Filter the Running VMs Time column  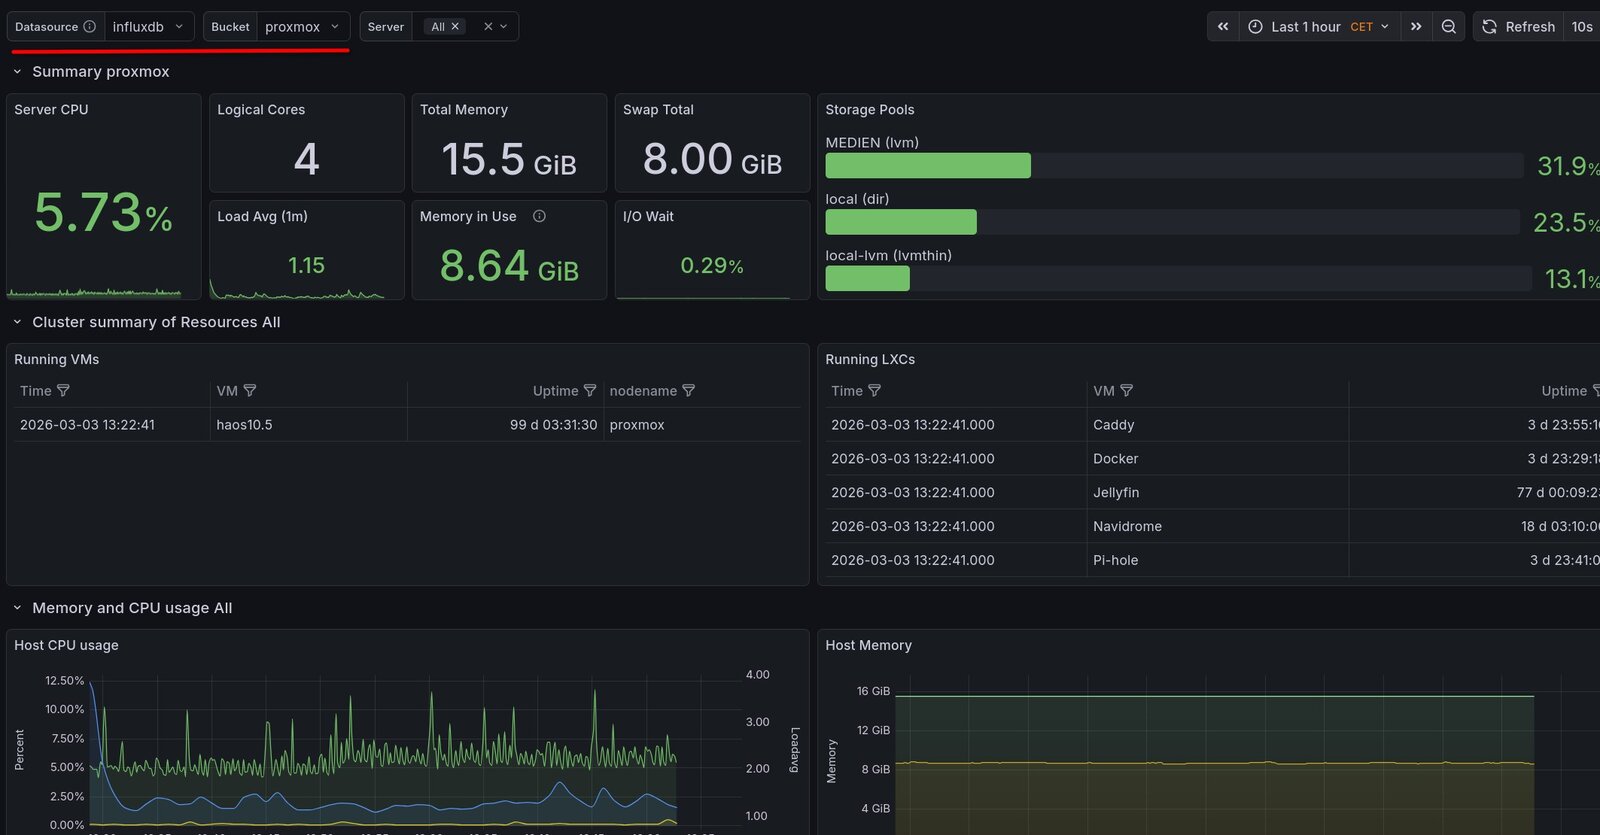click(64, 391)
